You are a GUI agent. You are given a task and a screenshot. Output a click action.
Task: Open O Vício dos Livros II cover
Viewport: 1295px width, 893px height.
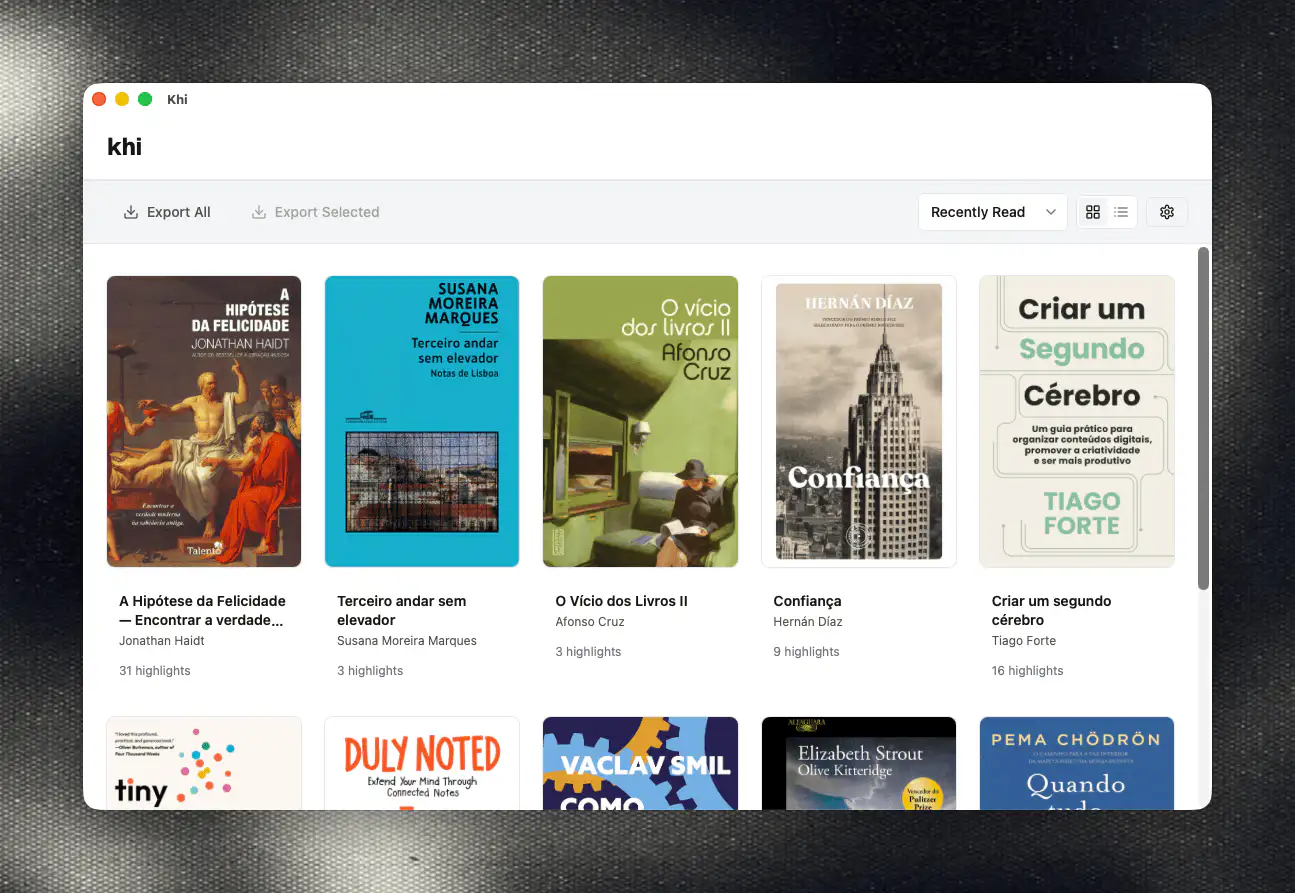[640, 421]
